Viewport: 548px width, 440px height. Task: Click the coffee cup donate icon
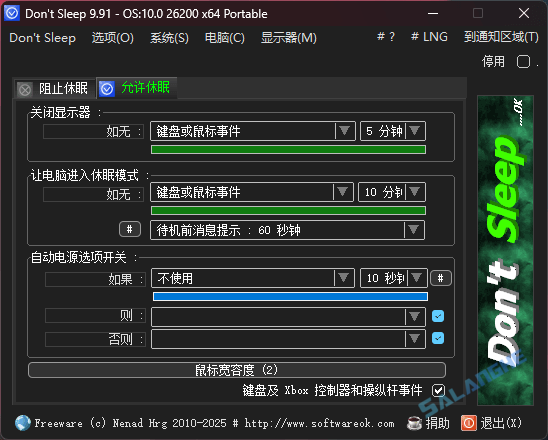pyautogui.click(x=414, y=423)
